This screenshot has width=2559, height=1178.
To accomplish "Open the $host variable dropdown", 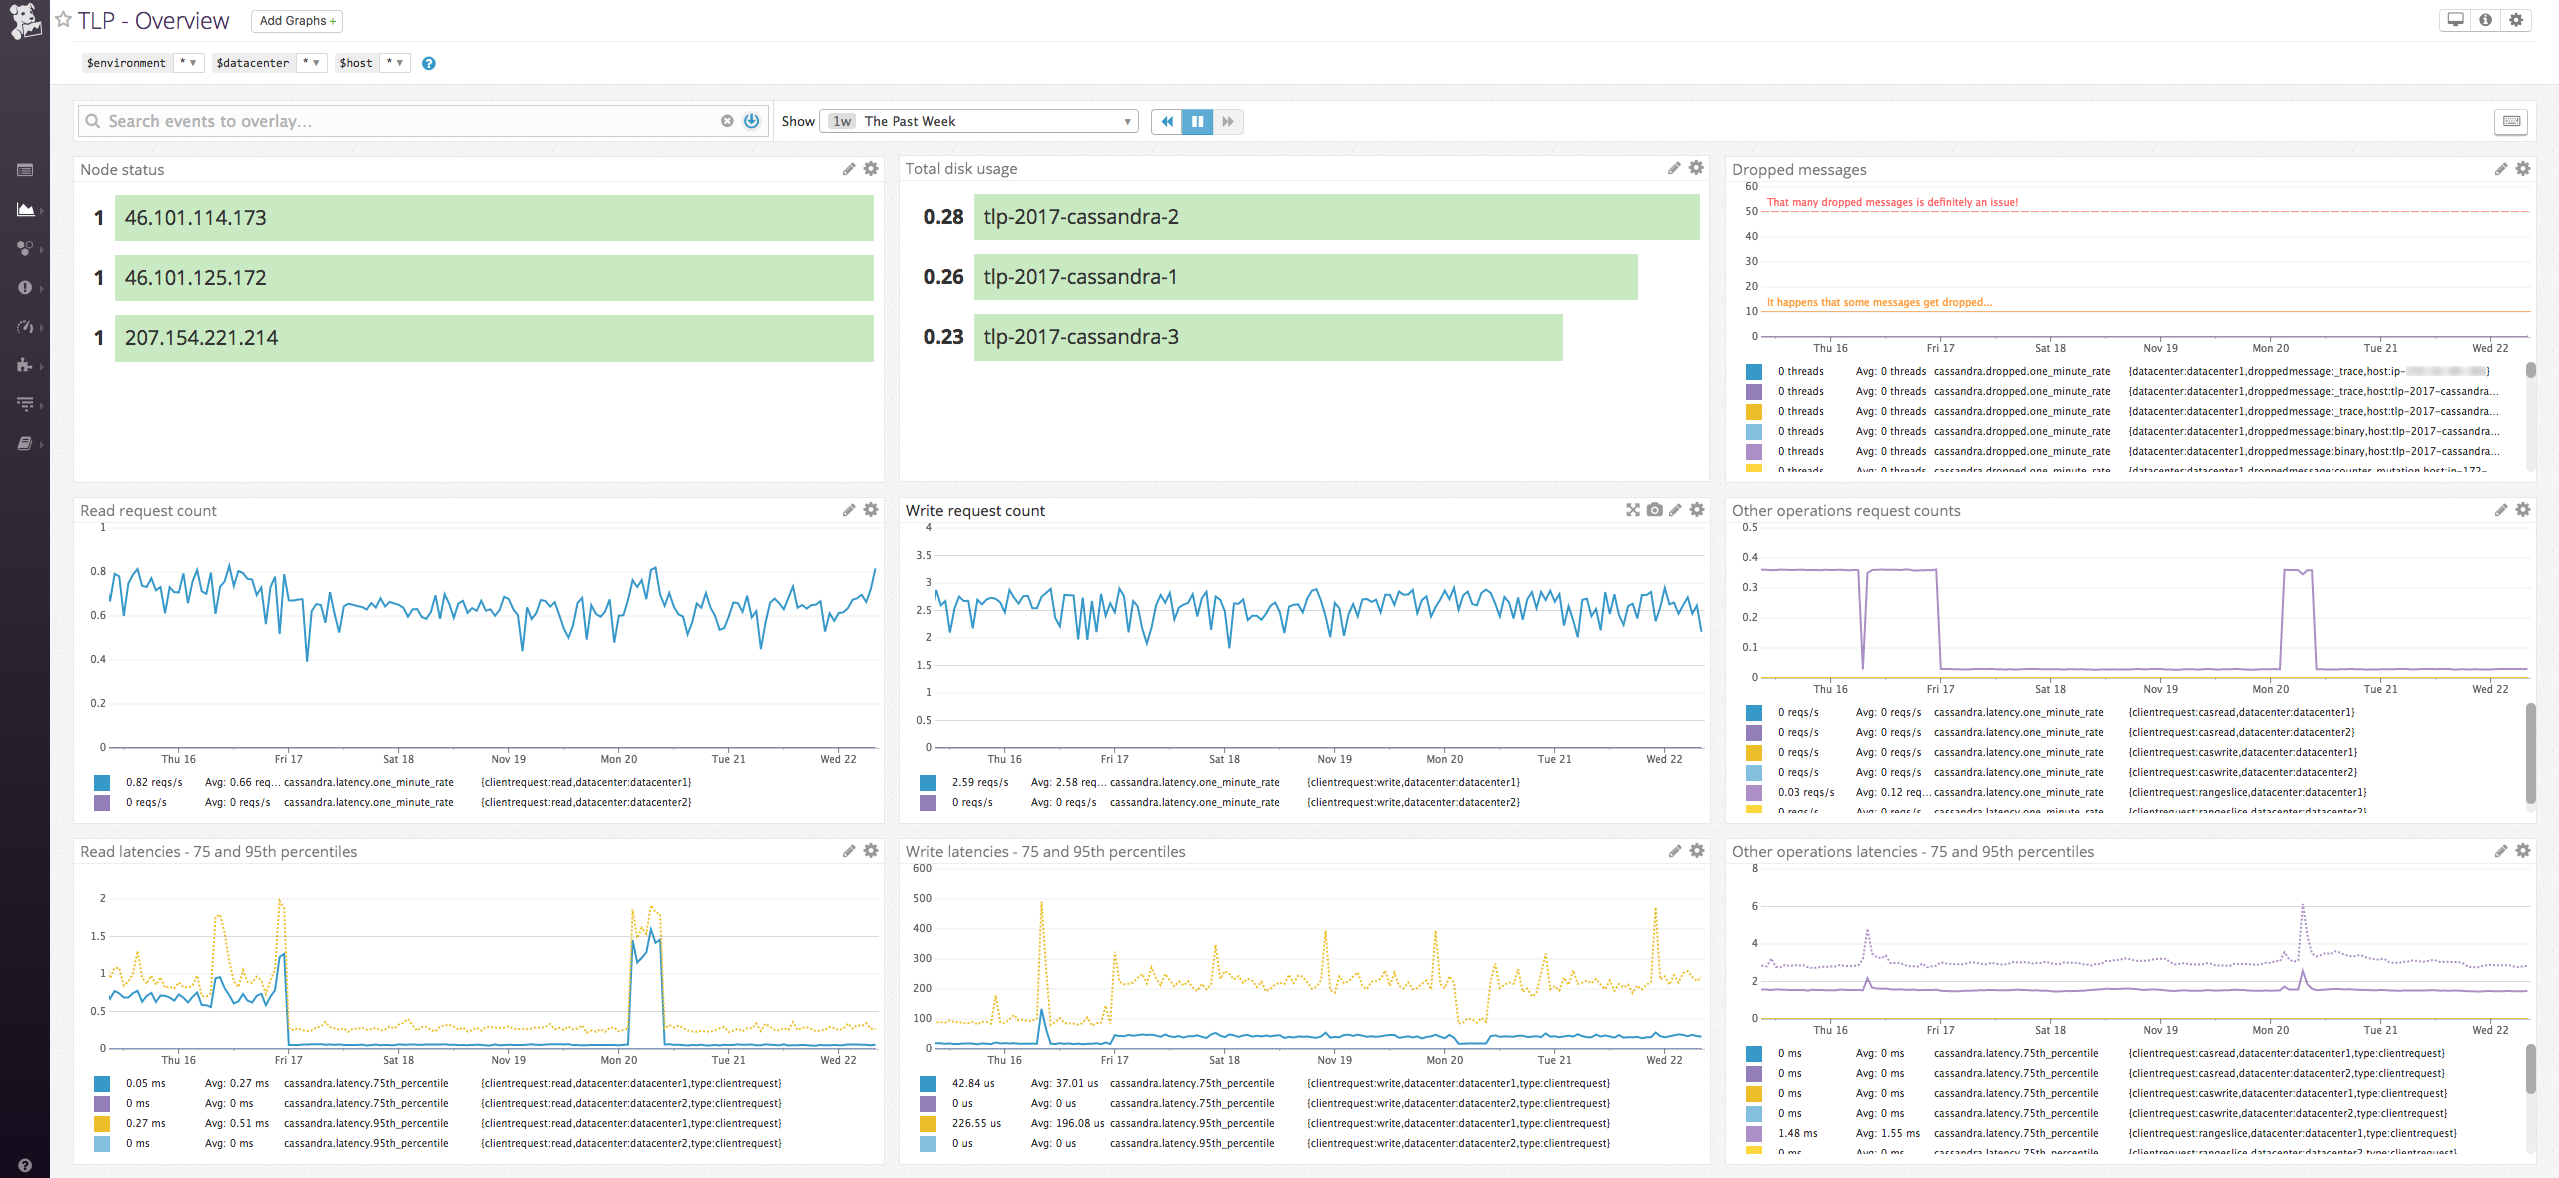I will [x=396, y=62].
